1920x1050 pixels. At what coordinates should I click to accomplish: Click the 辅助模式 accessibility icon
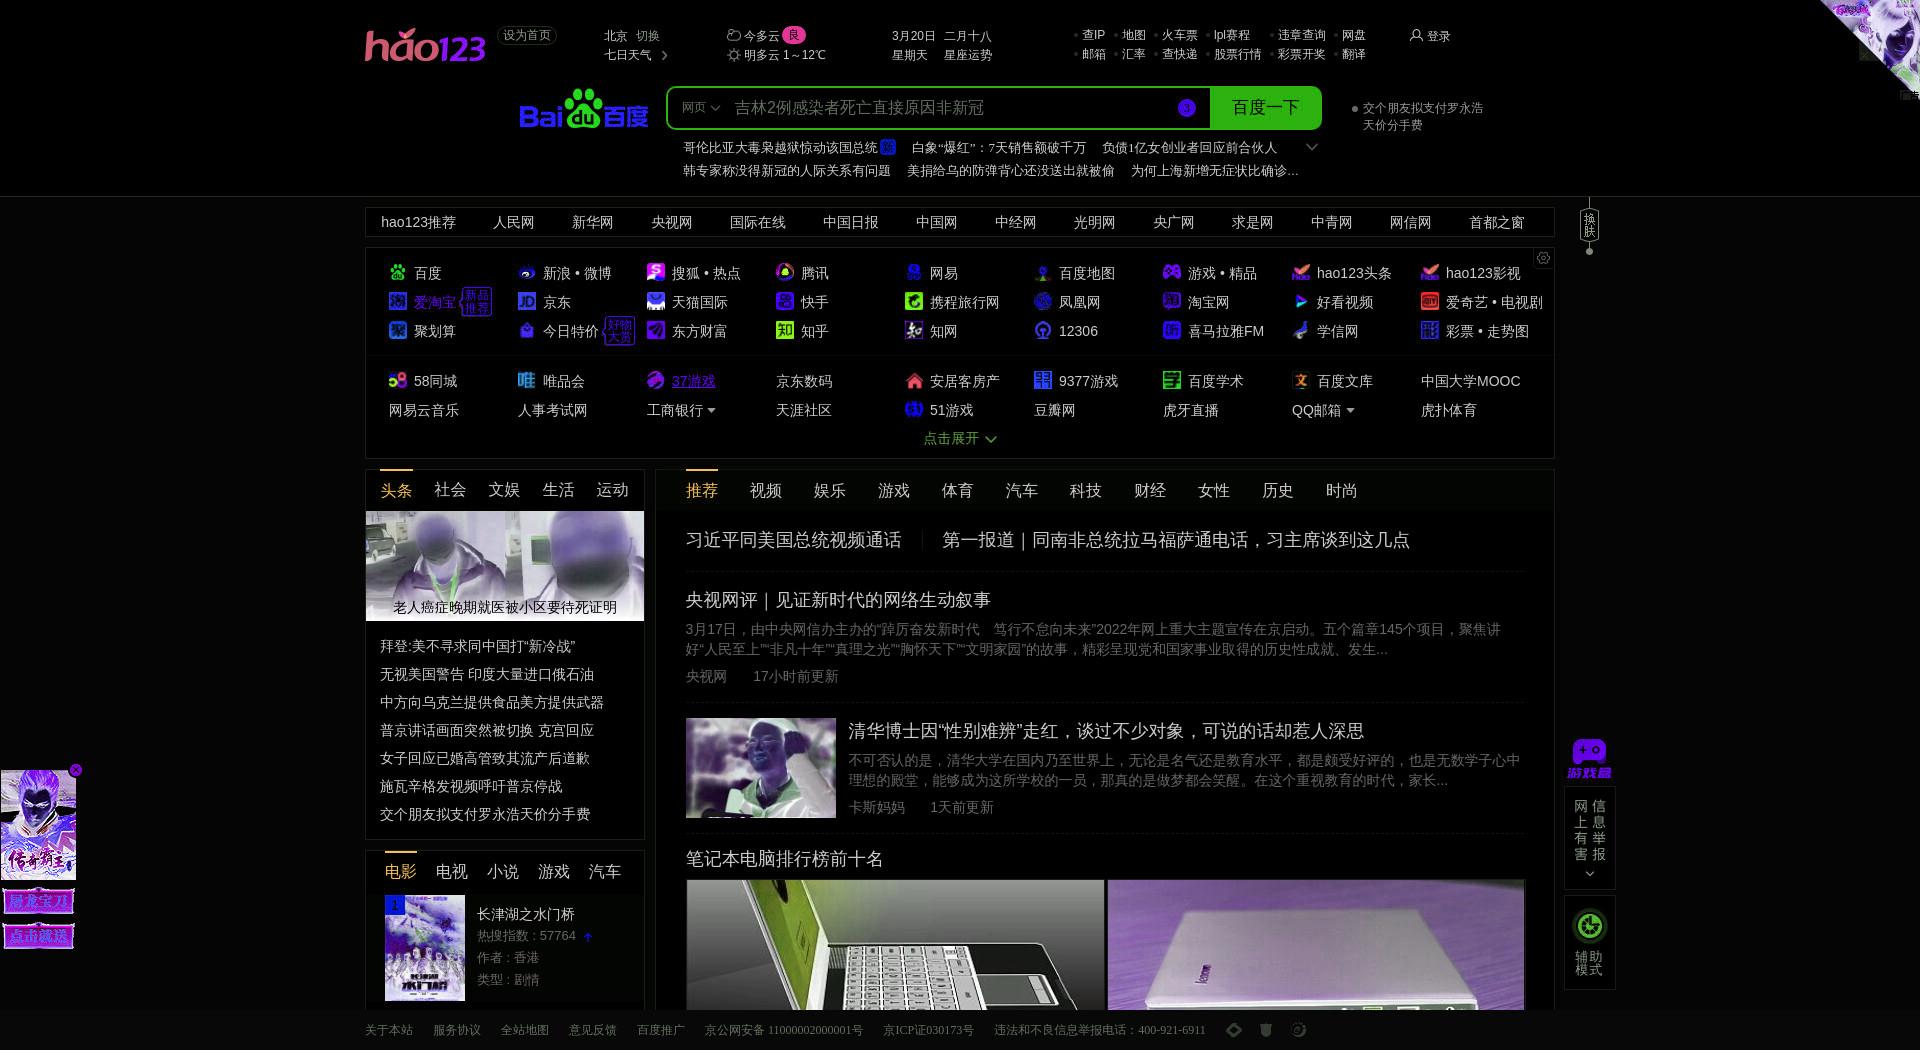tap(1589, 926)
